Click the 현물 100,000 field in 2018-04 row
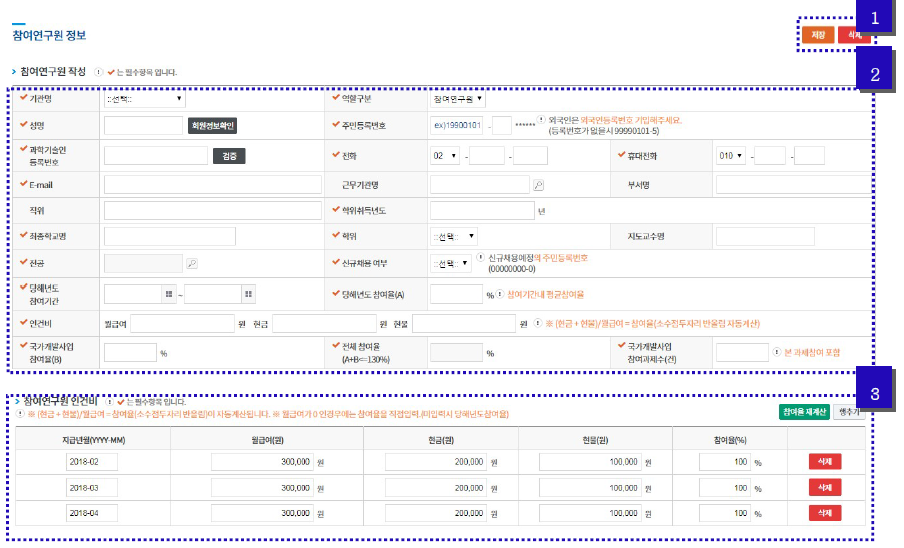The width and height of the screenshot is (904, 548). pos(590,513)
